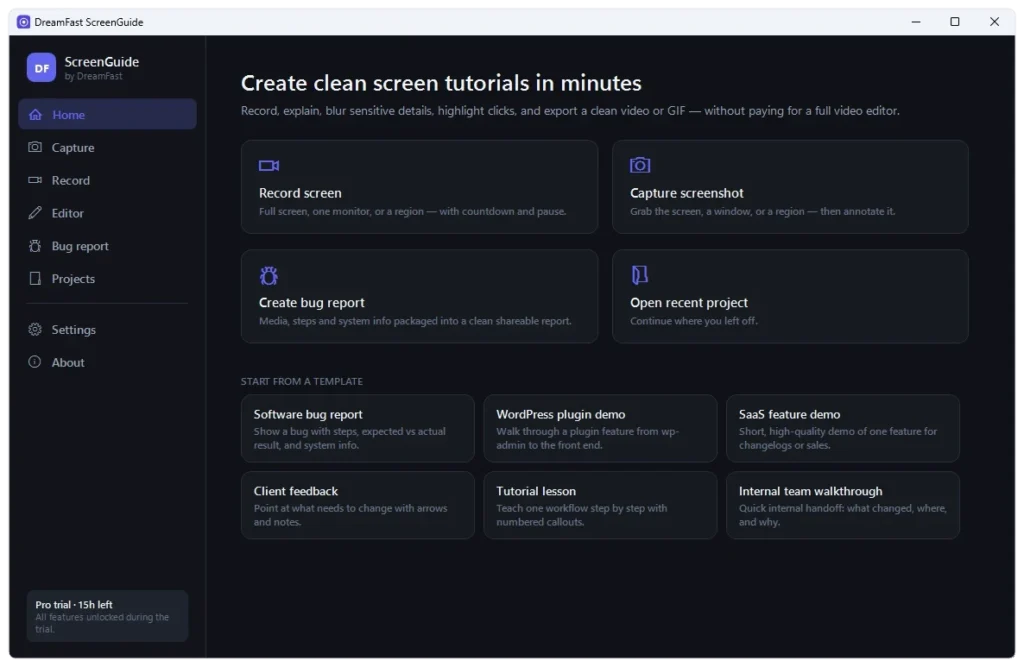Click 'Grab the screen, a window' description
Screen dimensions: 1024x667
[x=762, y=211]
